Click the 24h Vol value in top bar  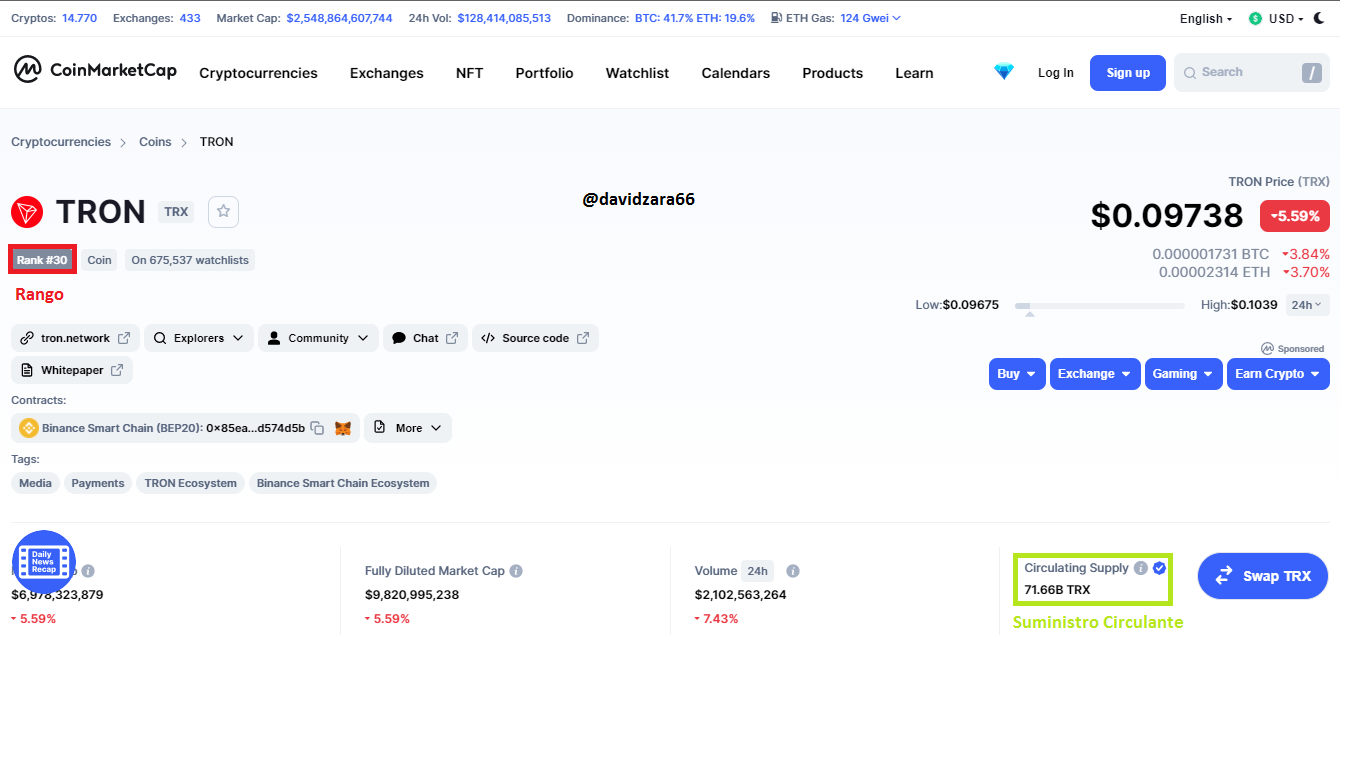[504, 18]
